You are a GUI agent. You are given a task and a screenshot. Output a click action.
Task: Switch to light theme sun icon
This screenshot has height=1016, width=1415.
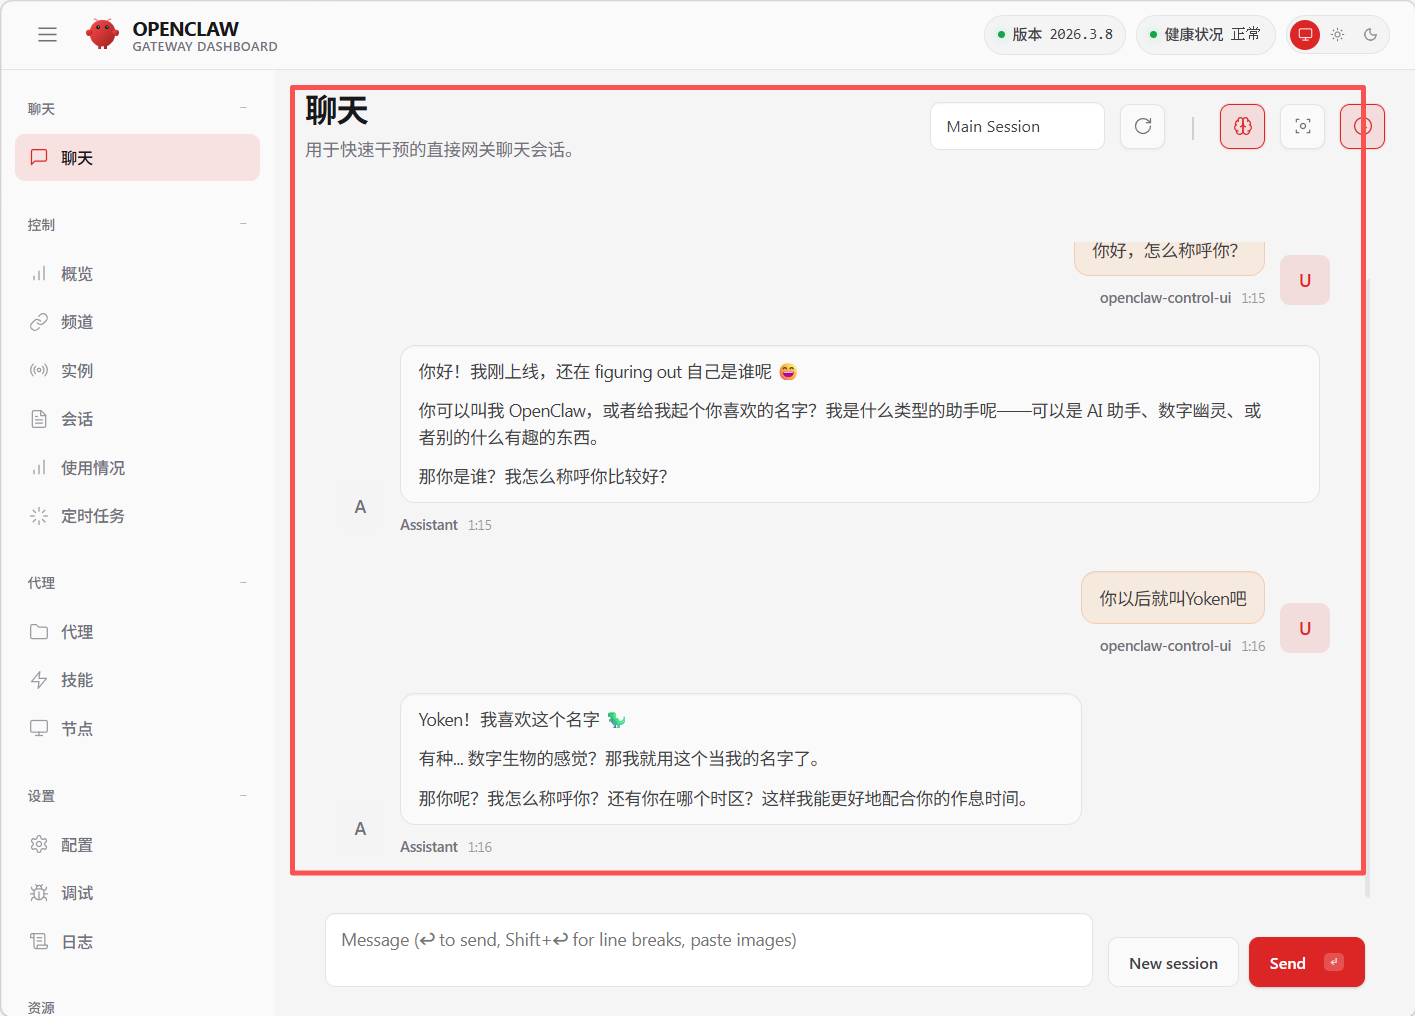click(x=1337, y=35)
